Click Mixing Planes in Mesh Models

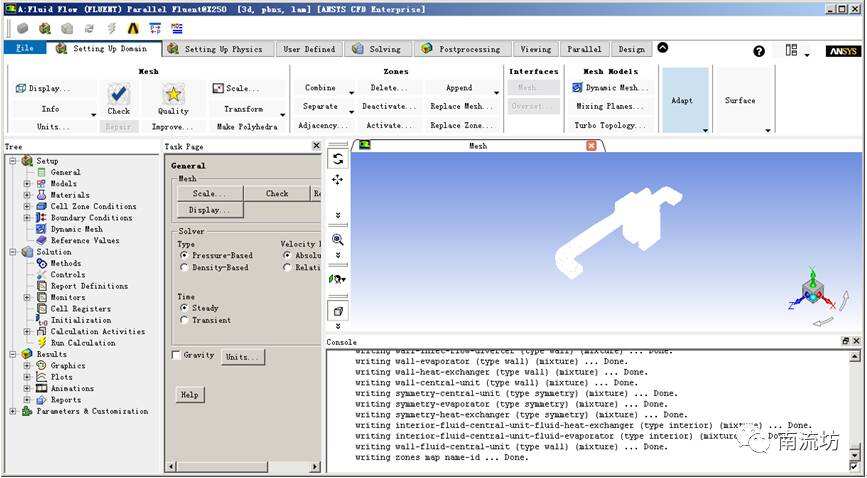click(609, 106)
